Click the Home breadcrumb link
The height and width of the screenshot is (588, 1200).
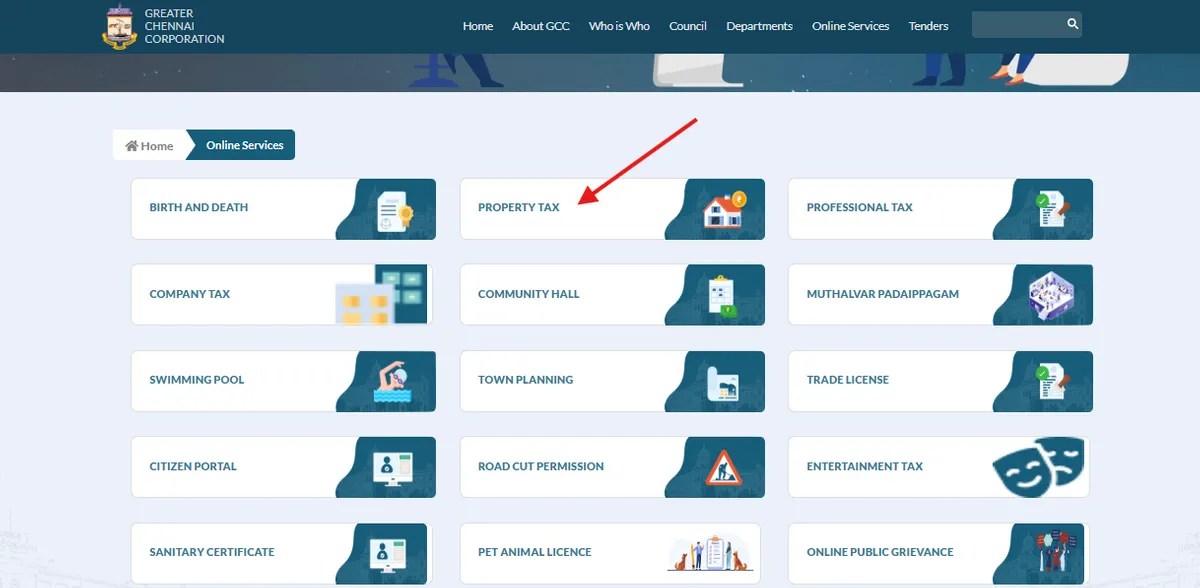coord(149,146)
